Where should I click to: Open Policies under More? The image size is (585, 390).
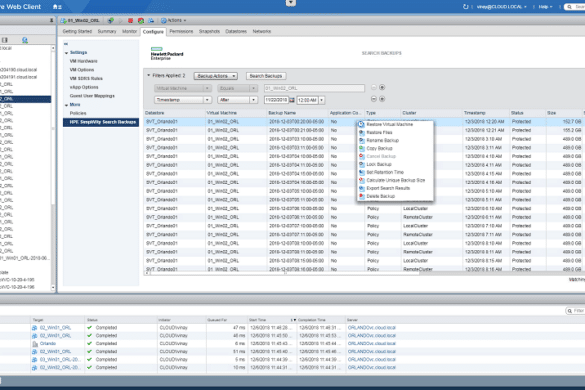[x=78, y=113]
